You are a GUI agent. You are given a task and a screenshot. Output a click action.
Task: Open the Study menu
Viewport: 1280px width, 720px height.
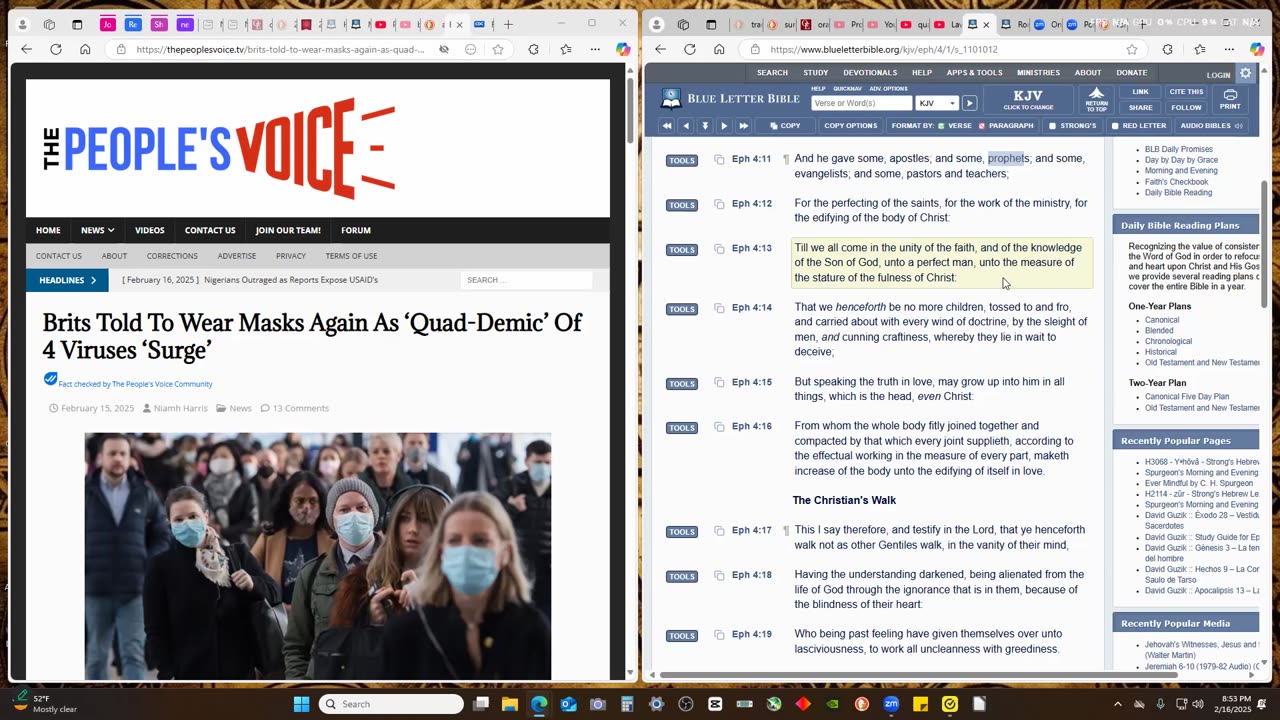click(816, 72)
